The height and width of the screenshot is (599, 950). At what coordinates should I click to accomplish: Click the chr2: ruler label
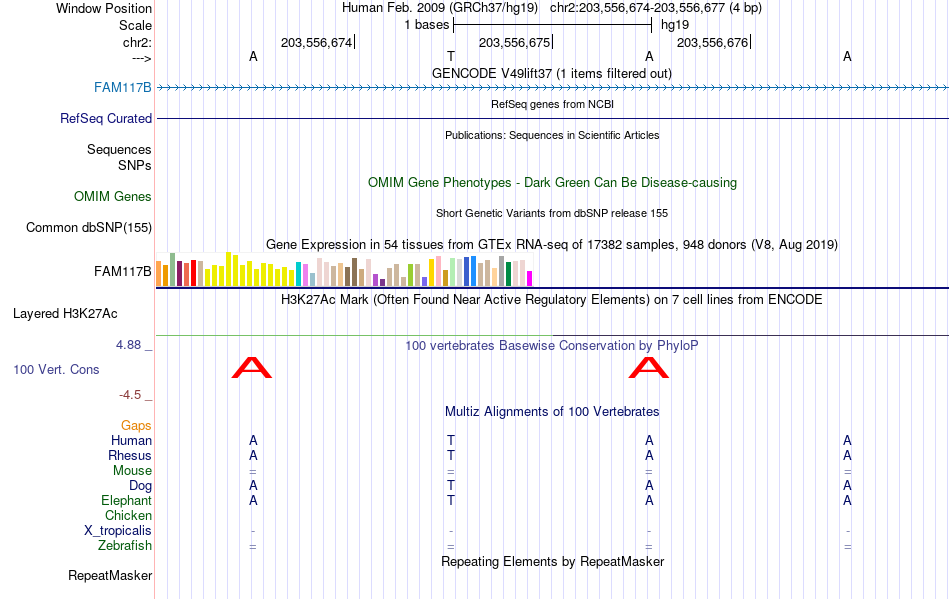(137, 42)
